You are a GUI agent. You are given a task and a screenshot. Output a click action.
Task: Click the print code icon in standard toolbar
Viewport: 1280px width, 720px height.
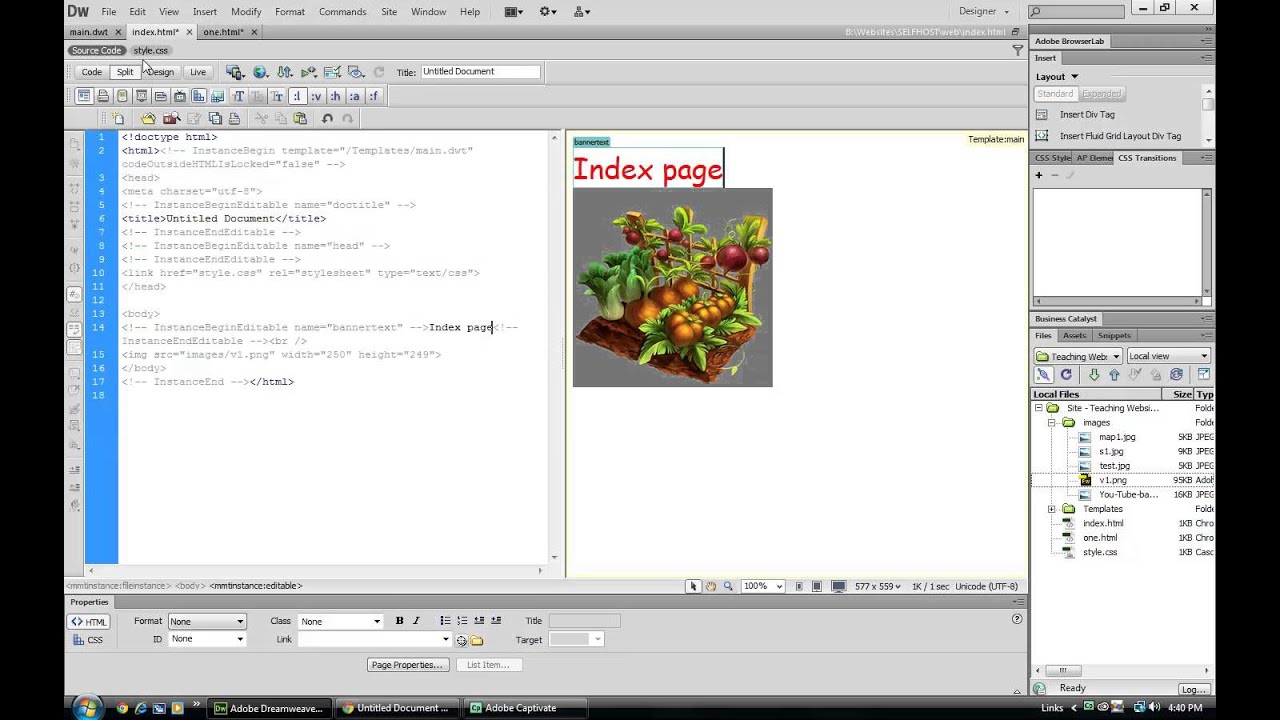click(234, 118)
